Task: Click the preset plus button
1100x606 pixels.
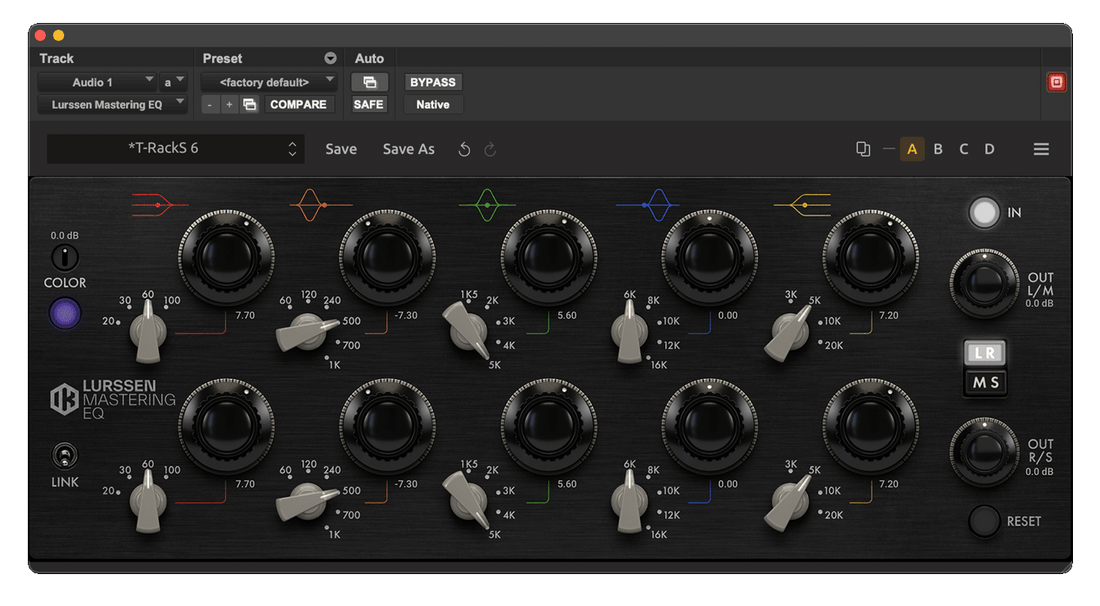Action: [x=229, y=105]
